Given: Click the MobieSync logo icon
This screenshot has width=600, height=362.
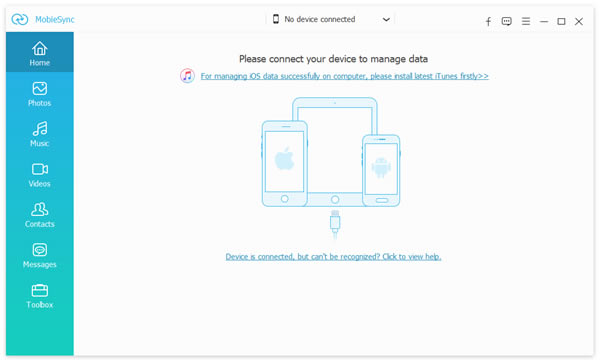Looking at the screenshot, I should tap(20, 19).
